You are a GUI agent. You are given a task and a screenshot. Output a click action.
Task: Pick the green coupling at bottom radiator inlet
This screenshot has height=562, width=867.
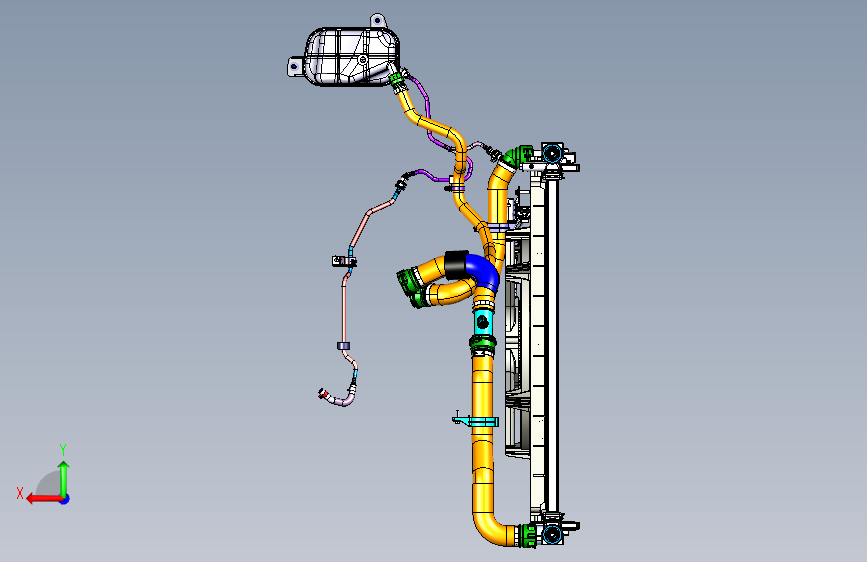(527, 535)
